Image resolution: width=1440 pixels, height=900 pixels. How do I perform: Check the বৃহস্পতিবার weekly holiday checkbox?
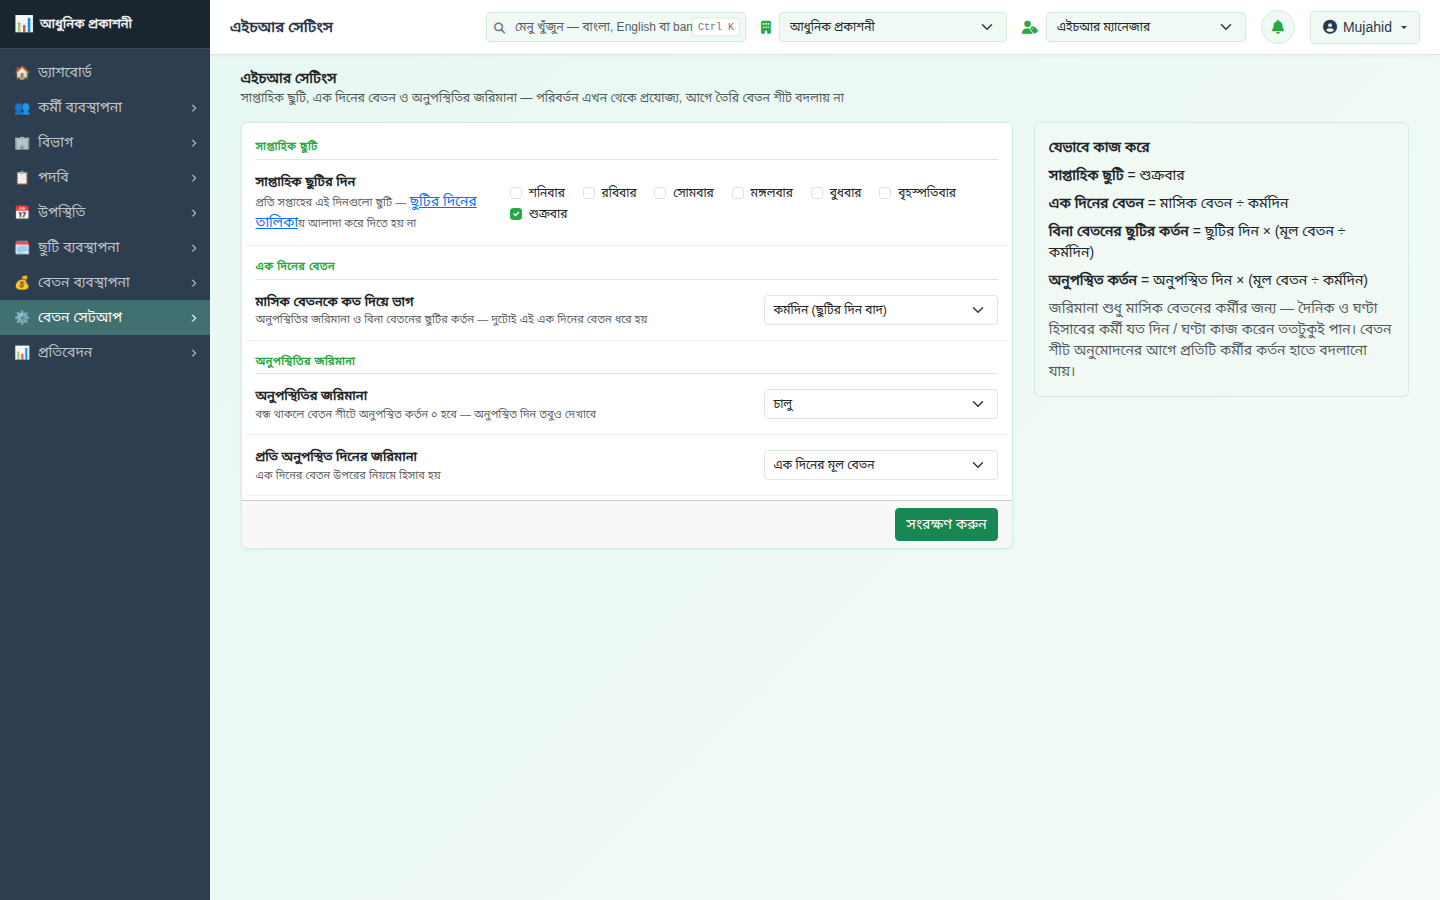tap(885, 193)
